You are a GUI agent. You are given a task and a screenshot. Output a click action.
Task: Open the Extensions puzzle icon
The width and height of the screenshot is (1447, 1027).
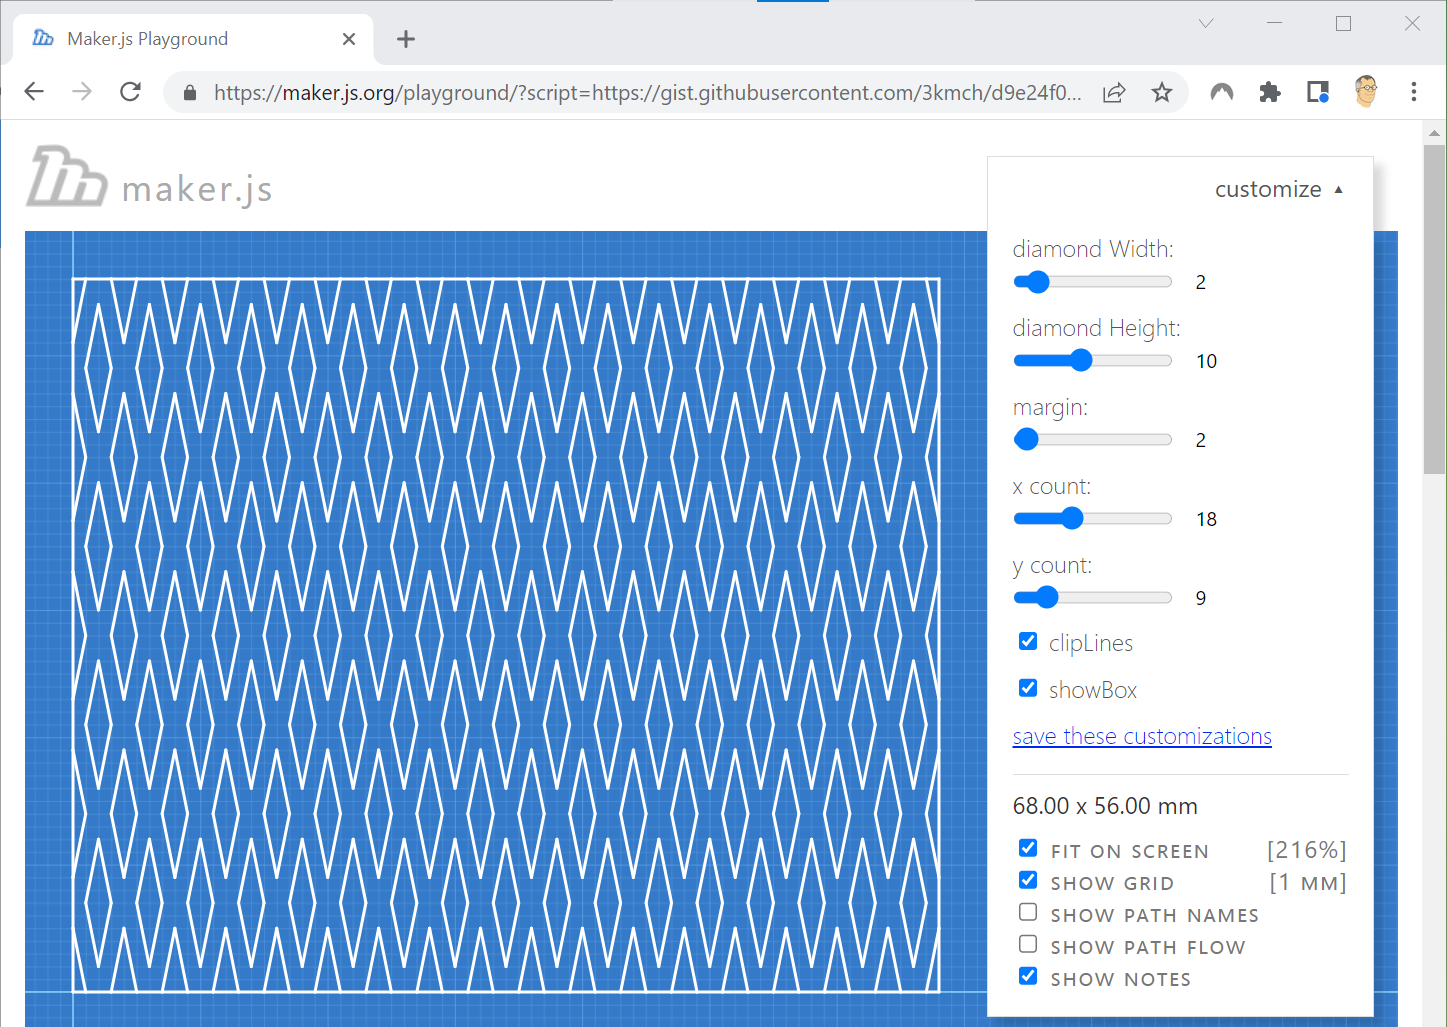click(1270, 93)
